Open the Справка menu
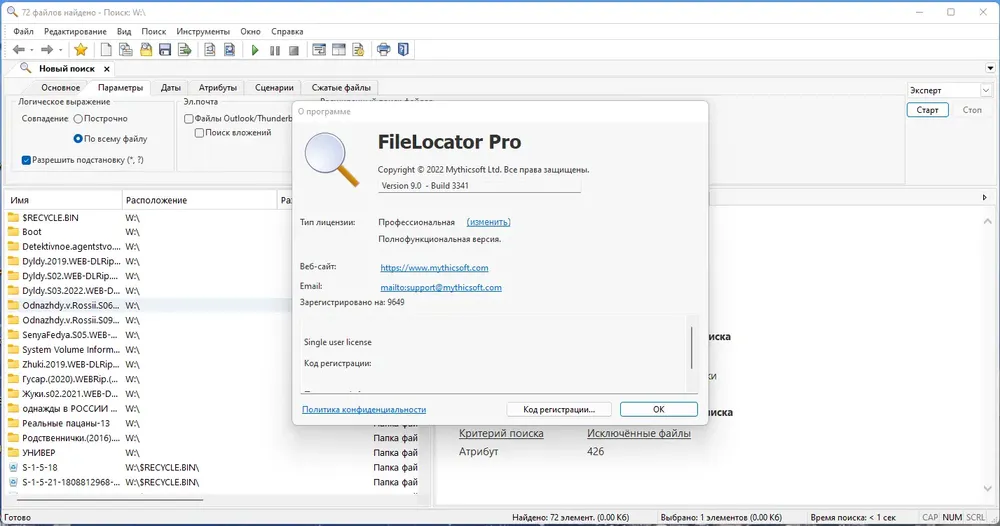This screenshot has width=1000, height=526. [x=287, y=31]
